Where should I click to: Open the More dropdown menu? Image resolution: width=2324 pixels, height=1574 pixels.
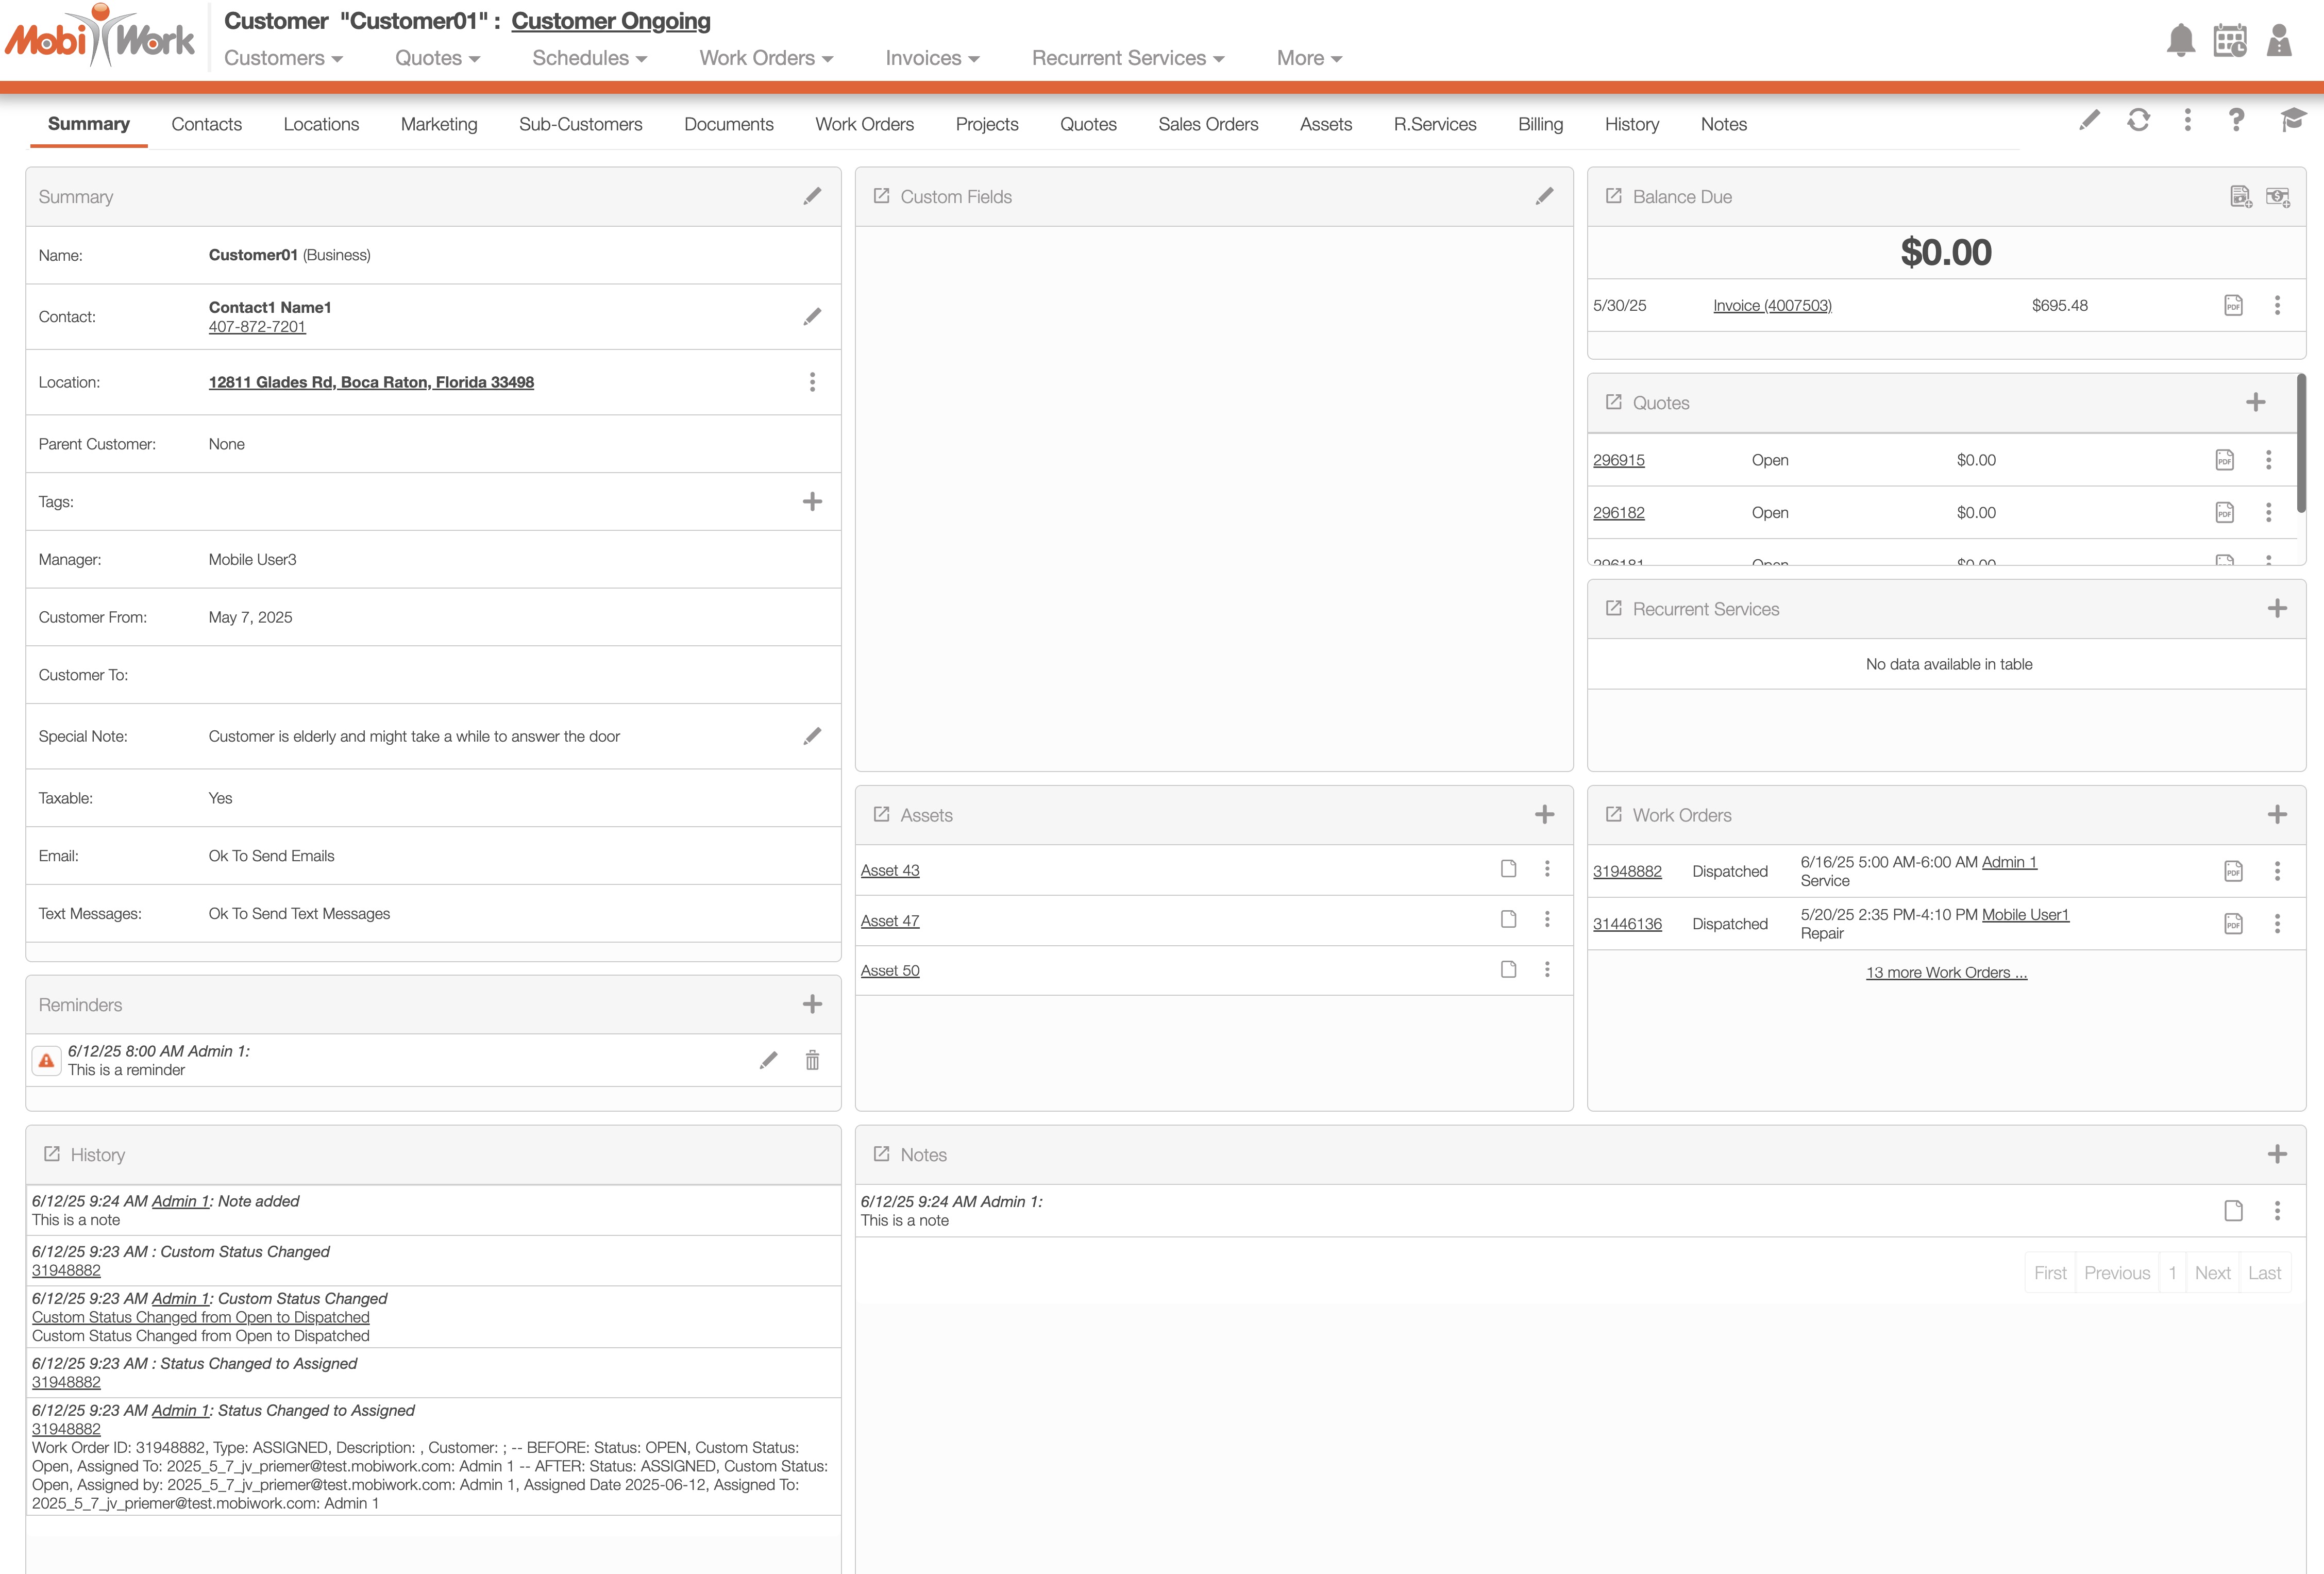click(x=1308, y=58)
